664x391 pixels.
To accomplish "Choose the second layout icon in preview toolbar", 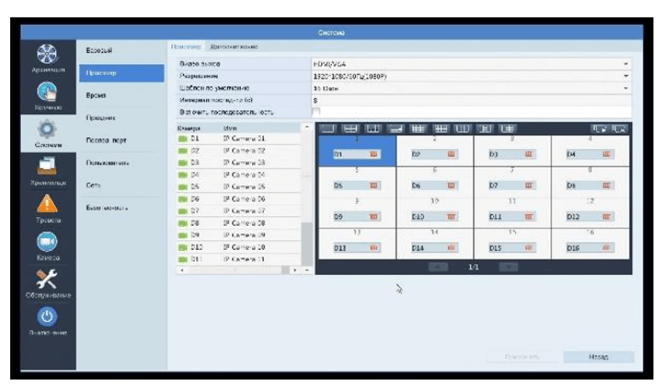I will 350,129.
